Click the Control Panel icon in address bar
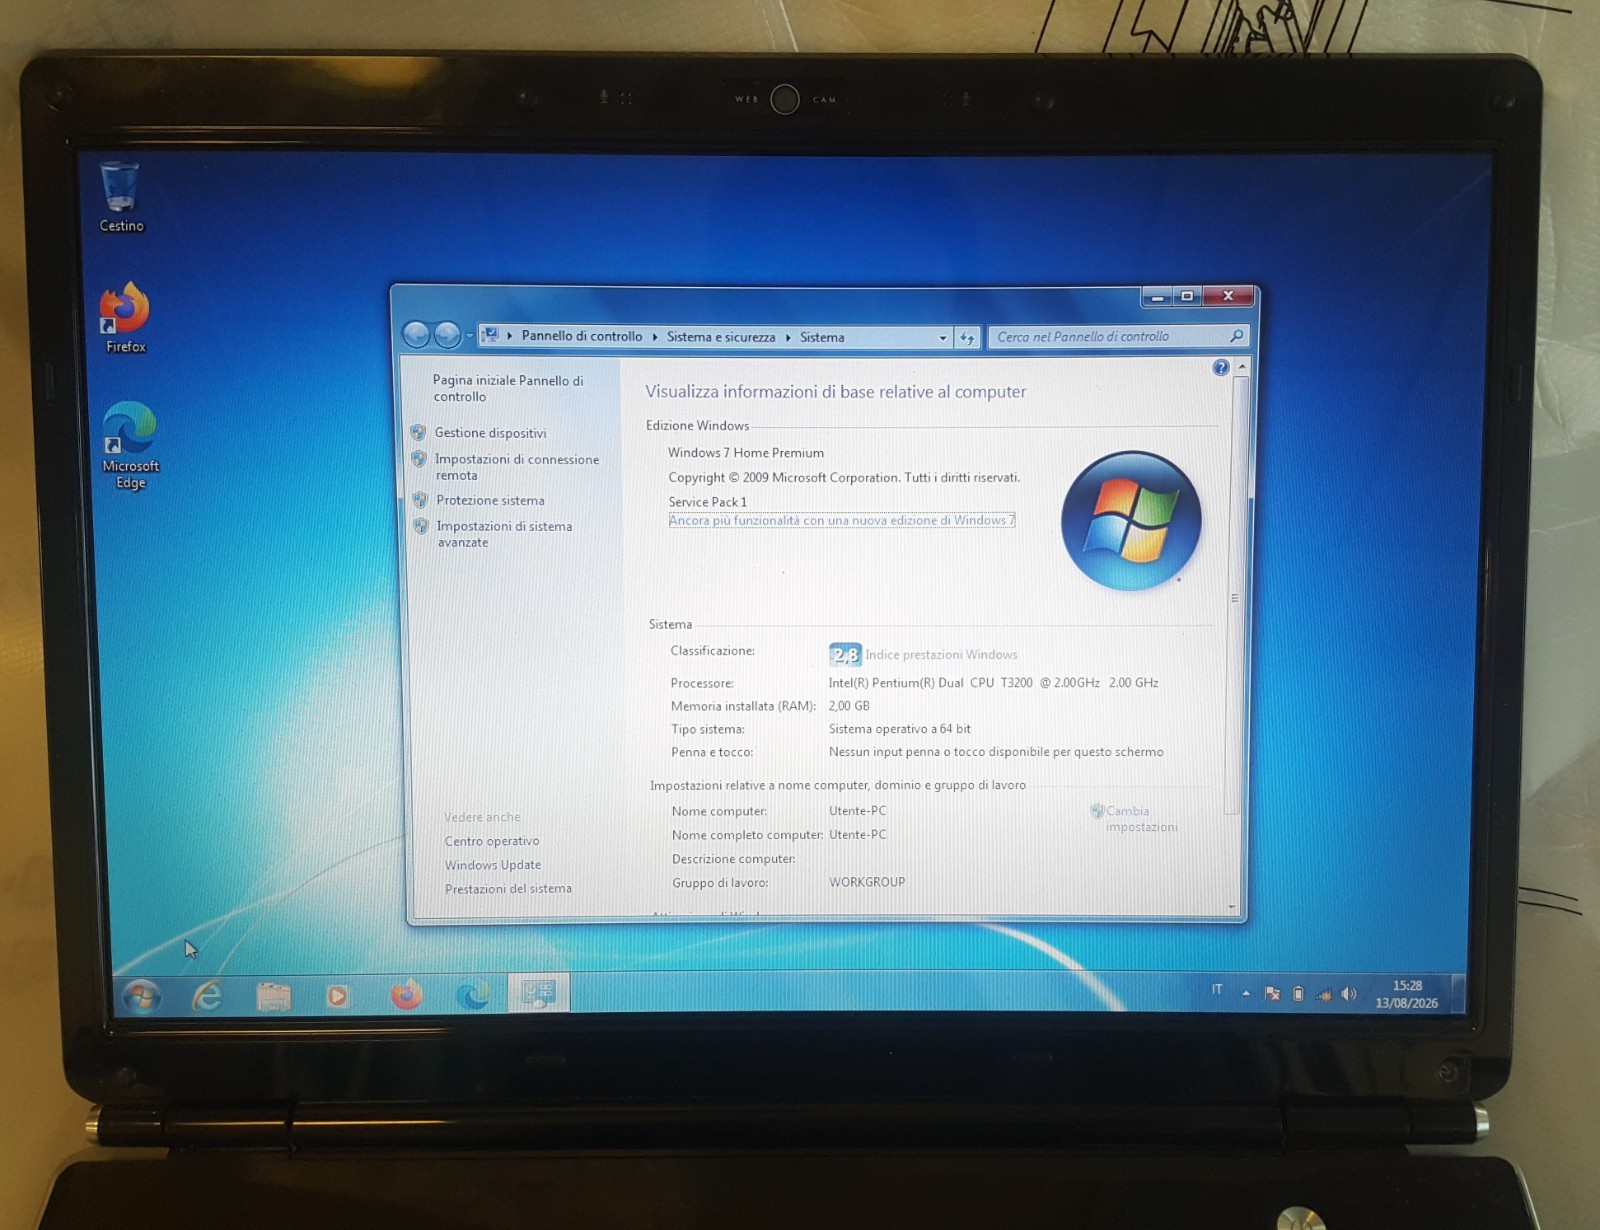 491,335
